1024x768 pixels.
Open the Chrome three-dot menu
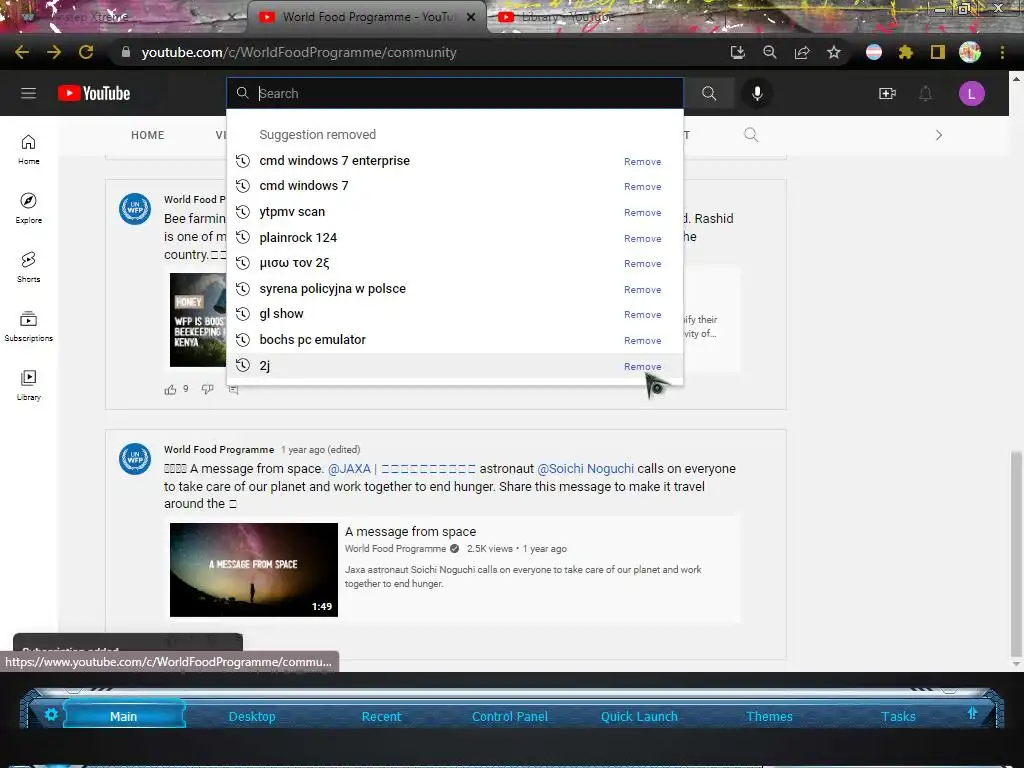[1002, 52]
